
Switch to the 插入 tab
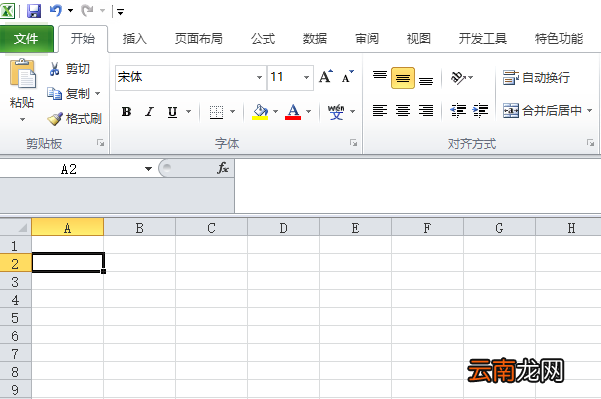coord(135,39)
